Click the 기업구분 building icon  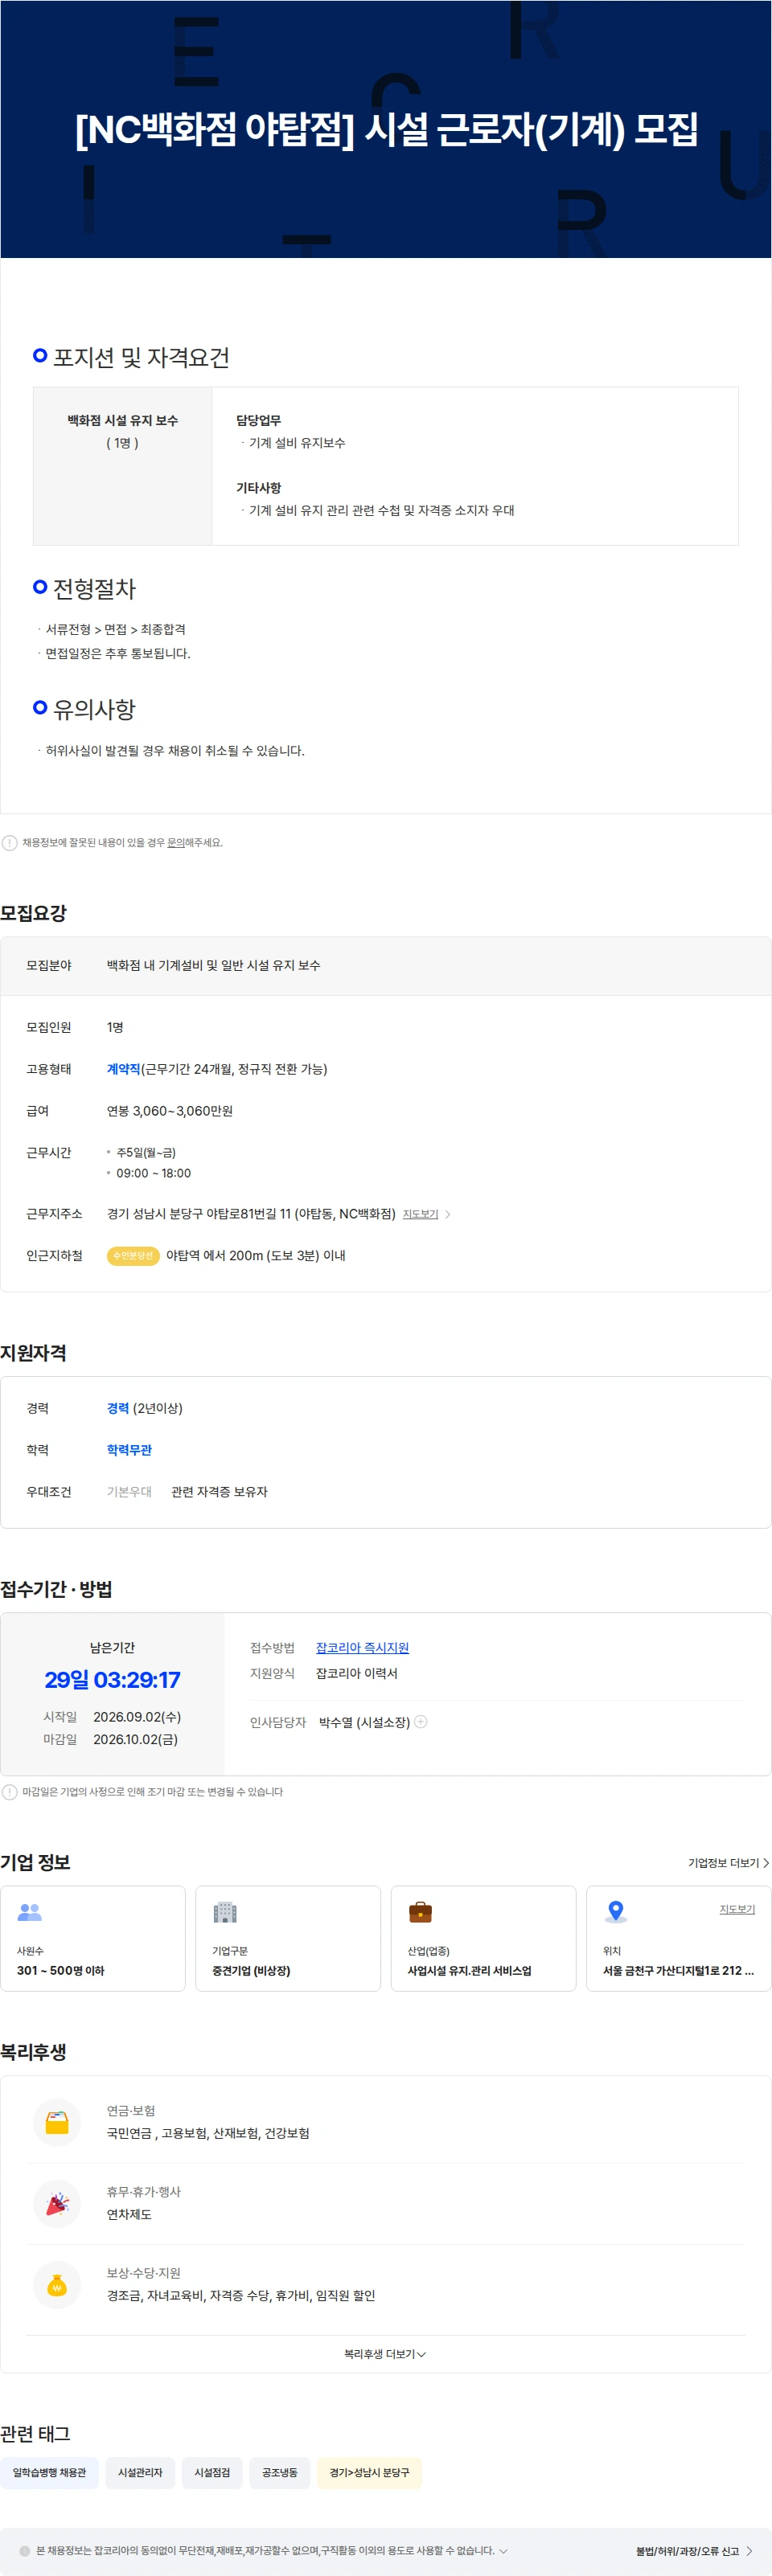[x=225, y=1912]
